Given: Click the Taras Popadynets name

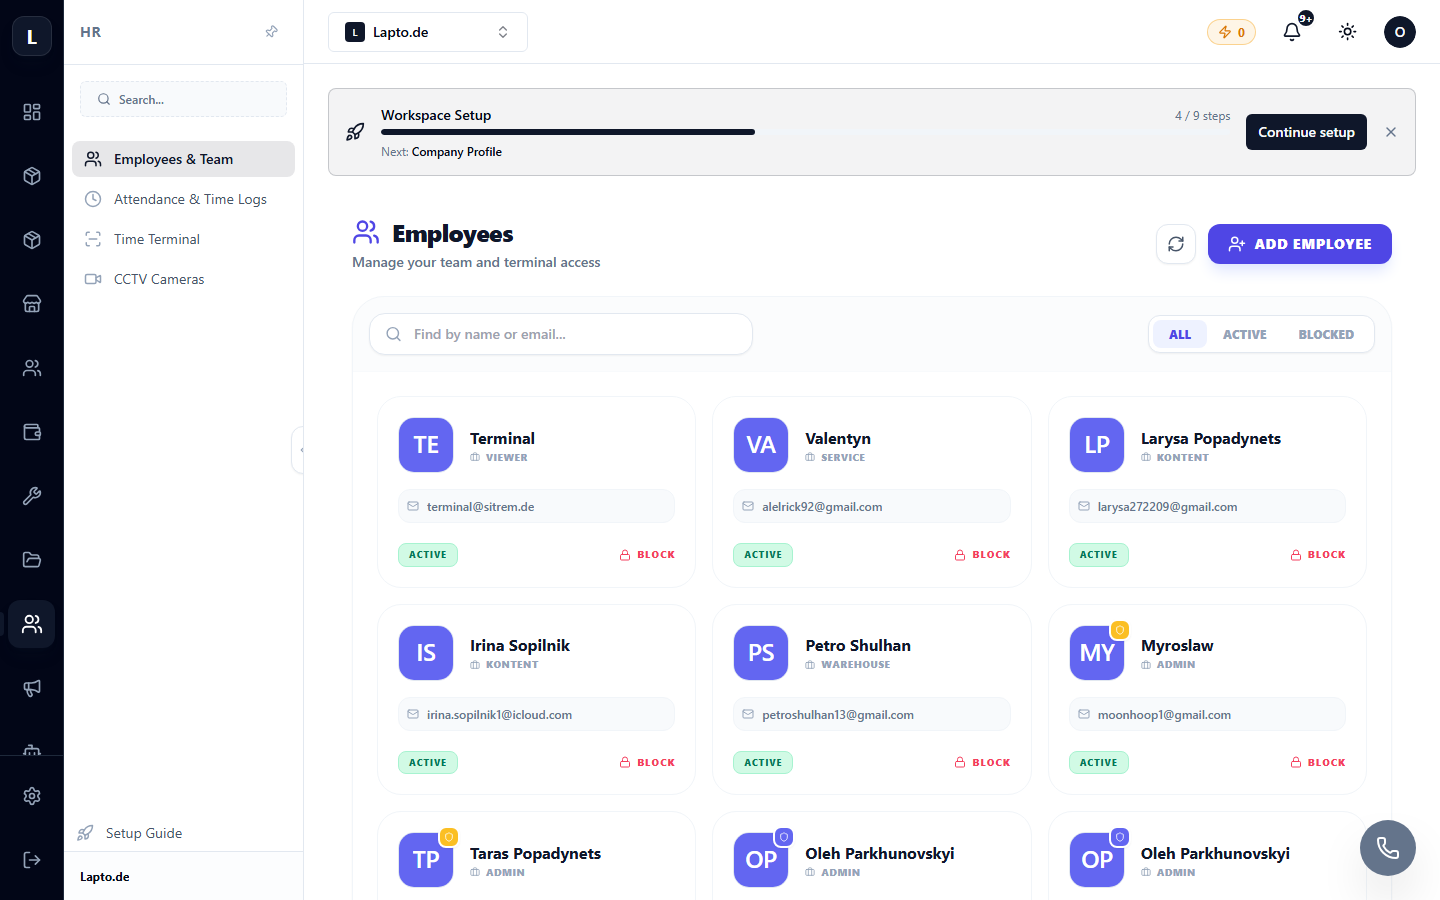Looking at the screenshot, I should [x=535, y=853].
